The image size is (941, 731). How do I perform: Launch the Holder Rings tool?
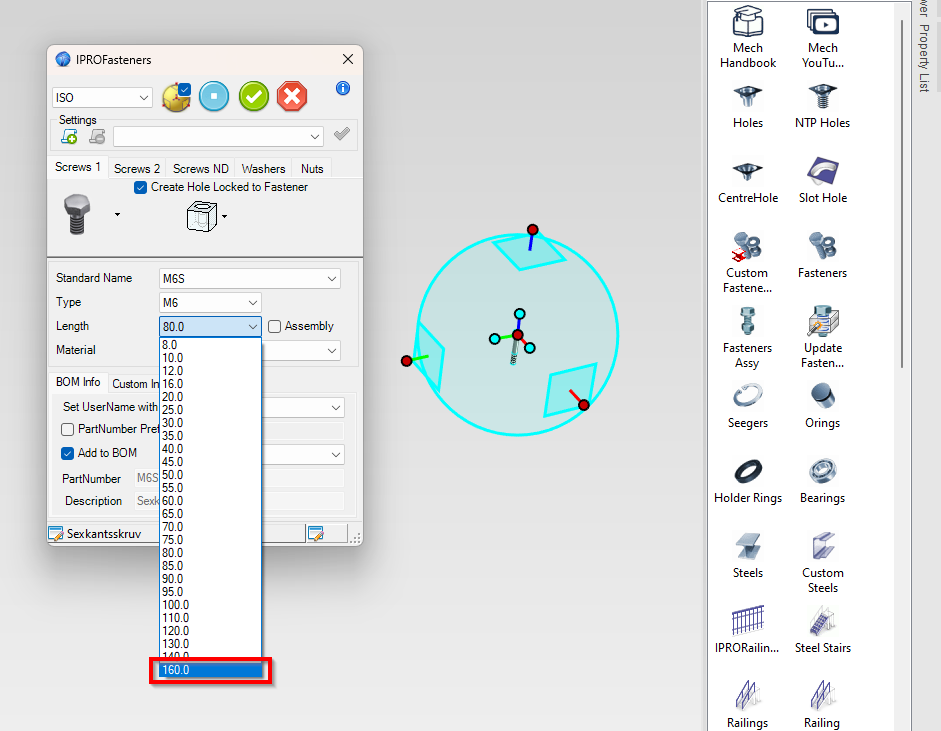747,481
